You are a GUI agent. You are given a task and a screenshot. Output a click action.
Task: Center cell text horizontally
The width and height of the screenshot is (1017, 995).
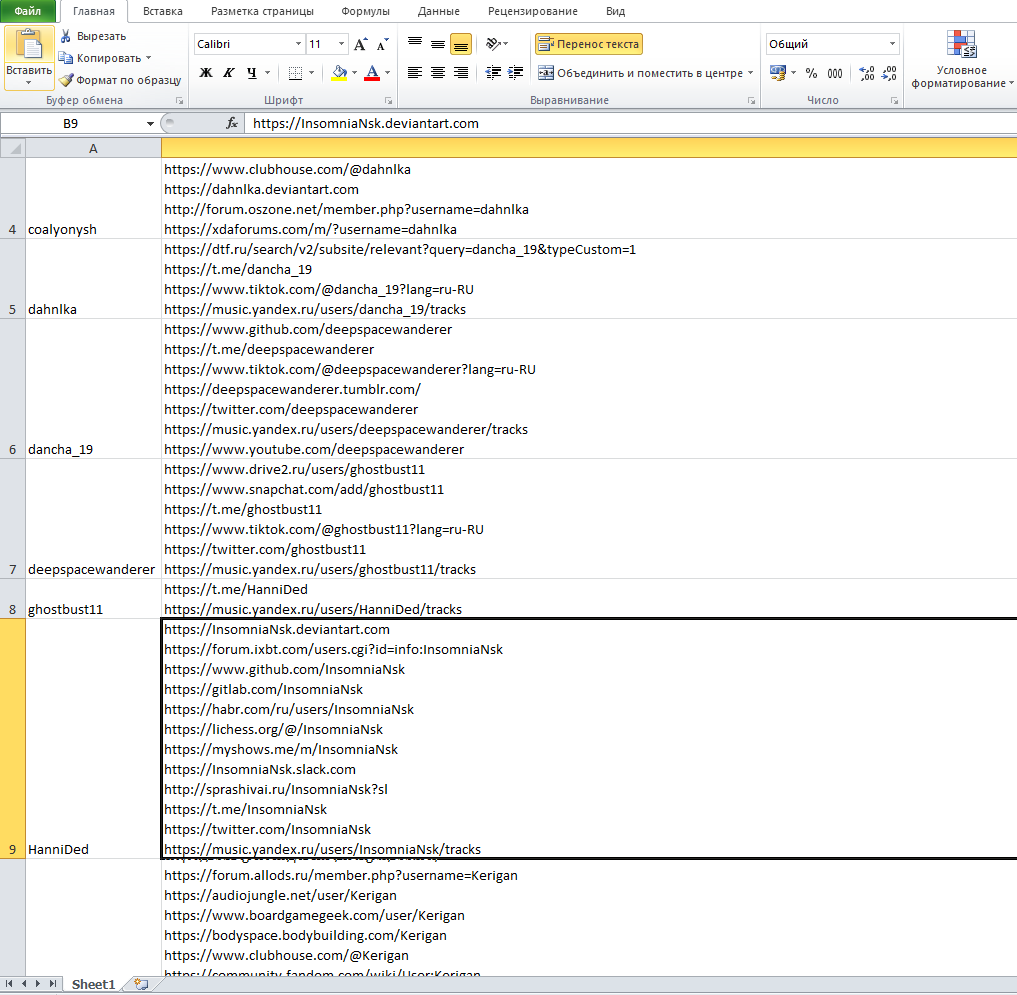(x=438, y=73)
